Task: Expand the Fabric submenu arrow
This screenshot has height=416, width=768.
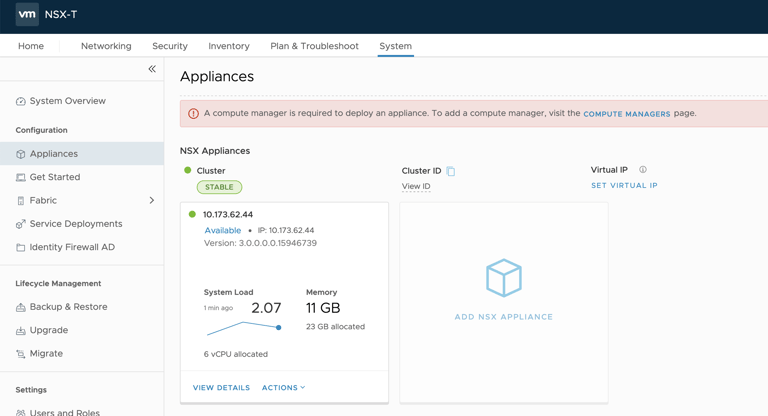Action: tap(152, 200)
